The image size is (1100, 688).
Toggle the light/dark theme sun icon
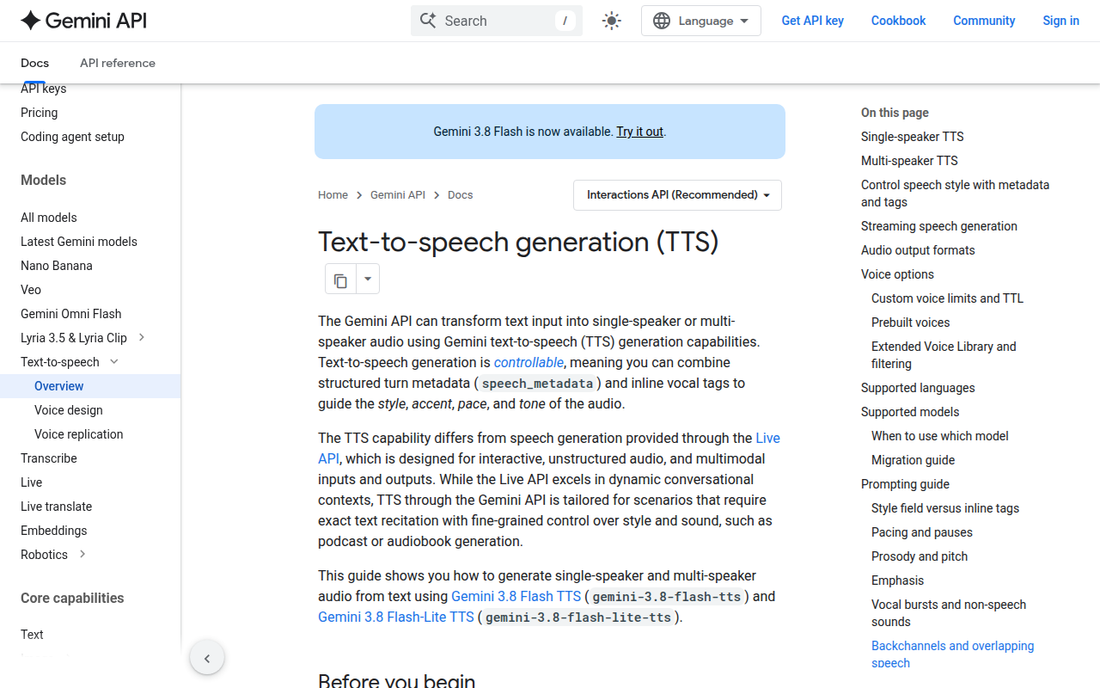[x=612, y=21]
